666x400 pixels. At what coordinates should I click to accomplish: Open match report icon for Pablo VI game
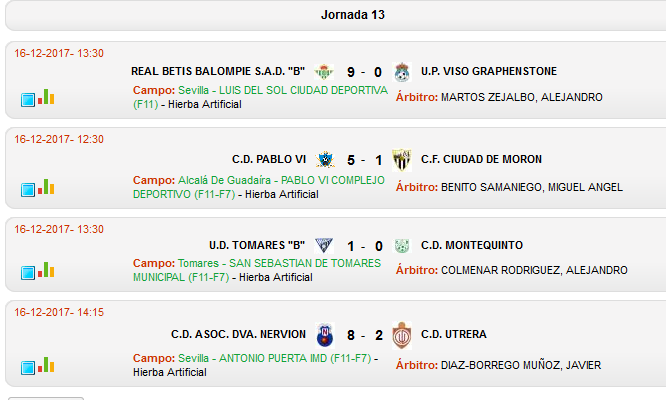pyautogui.click(x=28, y=189)
